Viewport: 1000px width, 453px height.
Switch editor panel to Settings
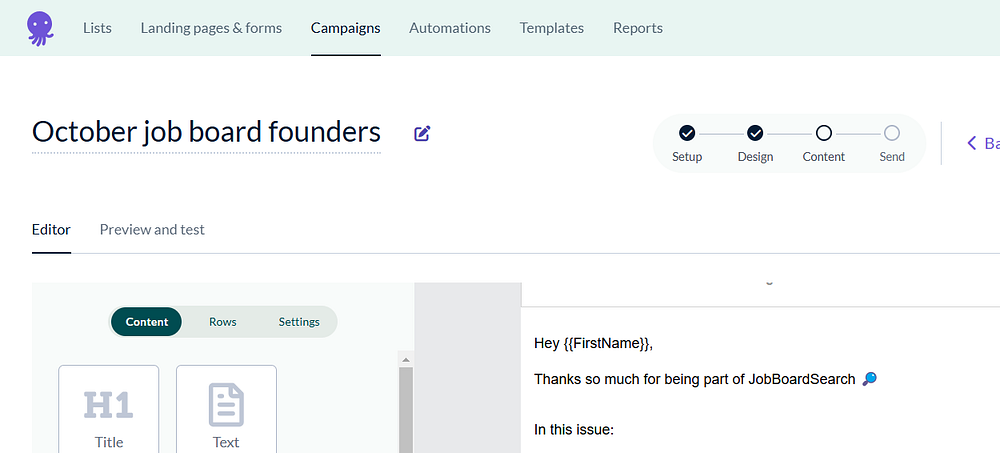pyautogui.click(x=299, y=322)
